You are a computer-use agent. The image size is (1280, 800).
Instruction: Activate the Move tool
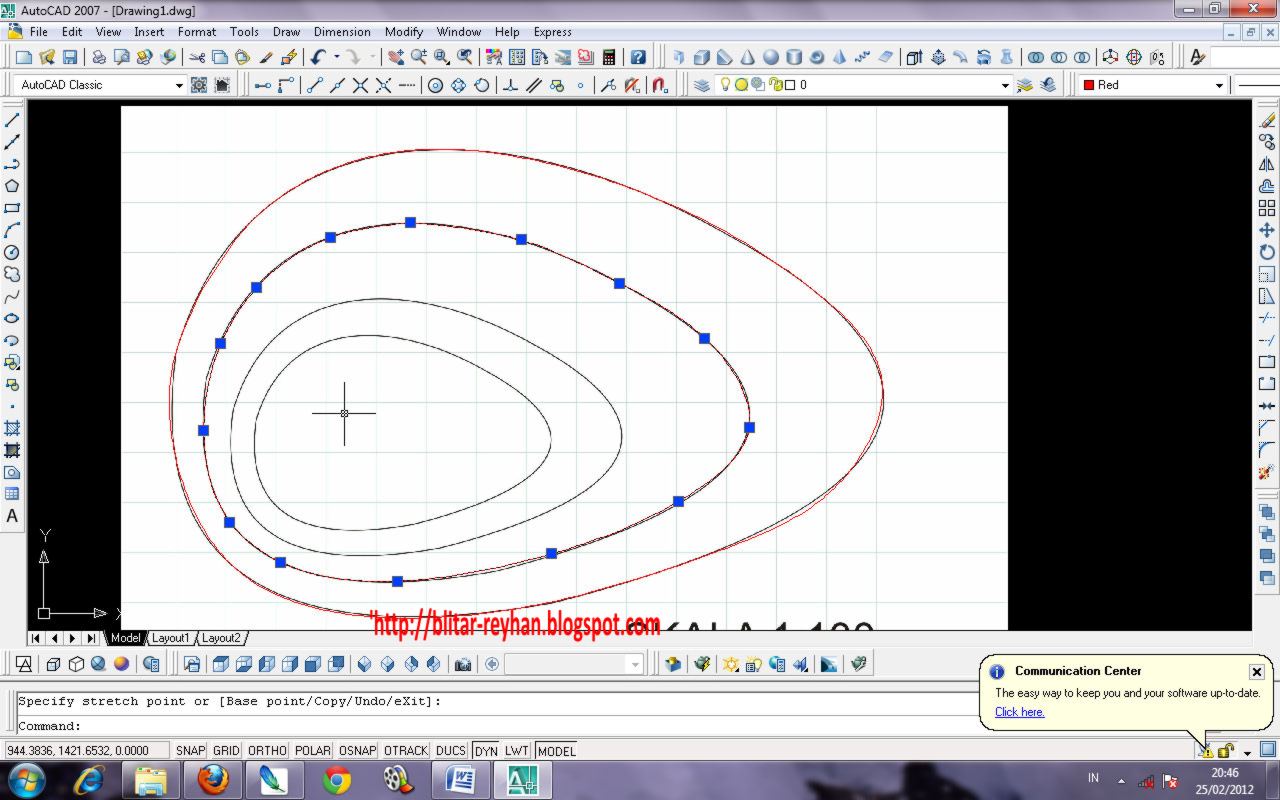[x=1267, y=230]
